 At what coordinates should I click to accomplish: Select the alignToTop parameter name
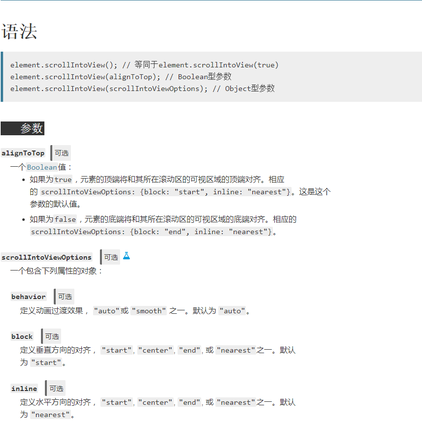(23, 153)
